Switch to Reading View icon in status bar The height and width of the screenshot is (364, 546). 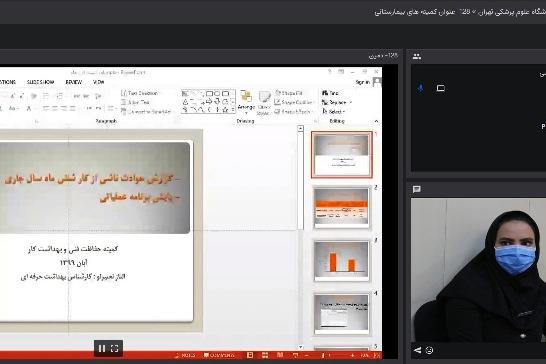pyautogui.click(x=280, y=355)
